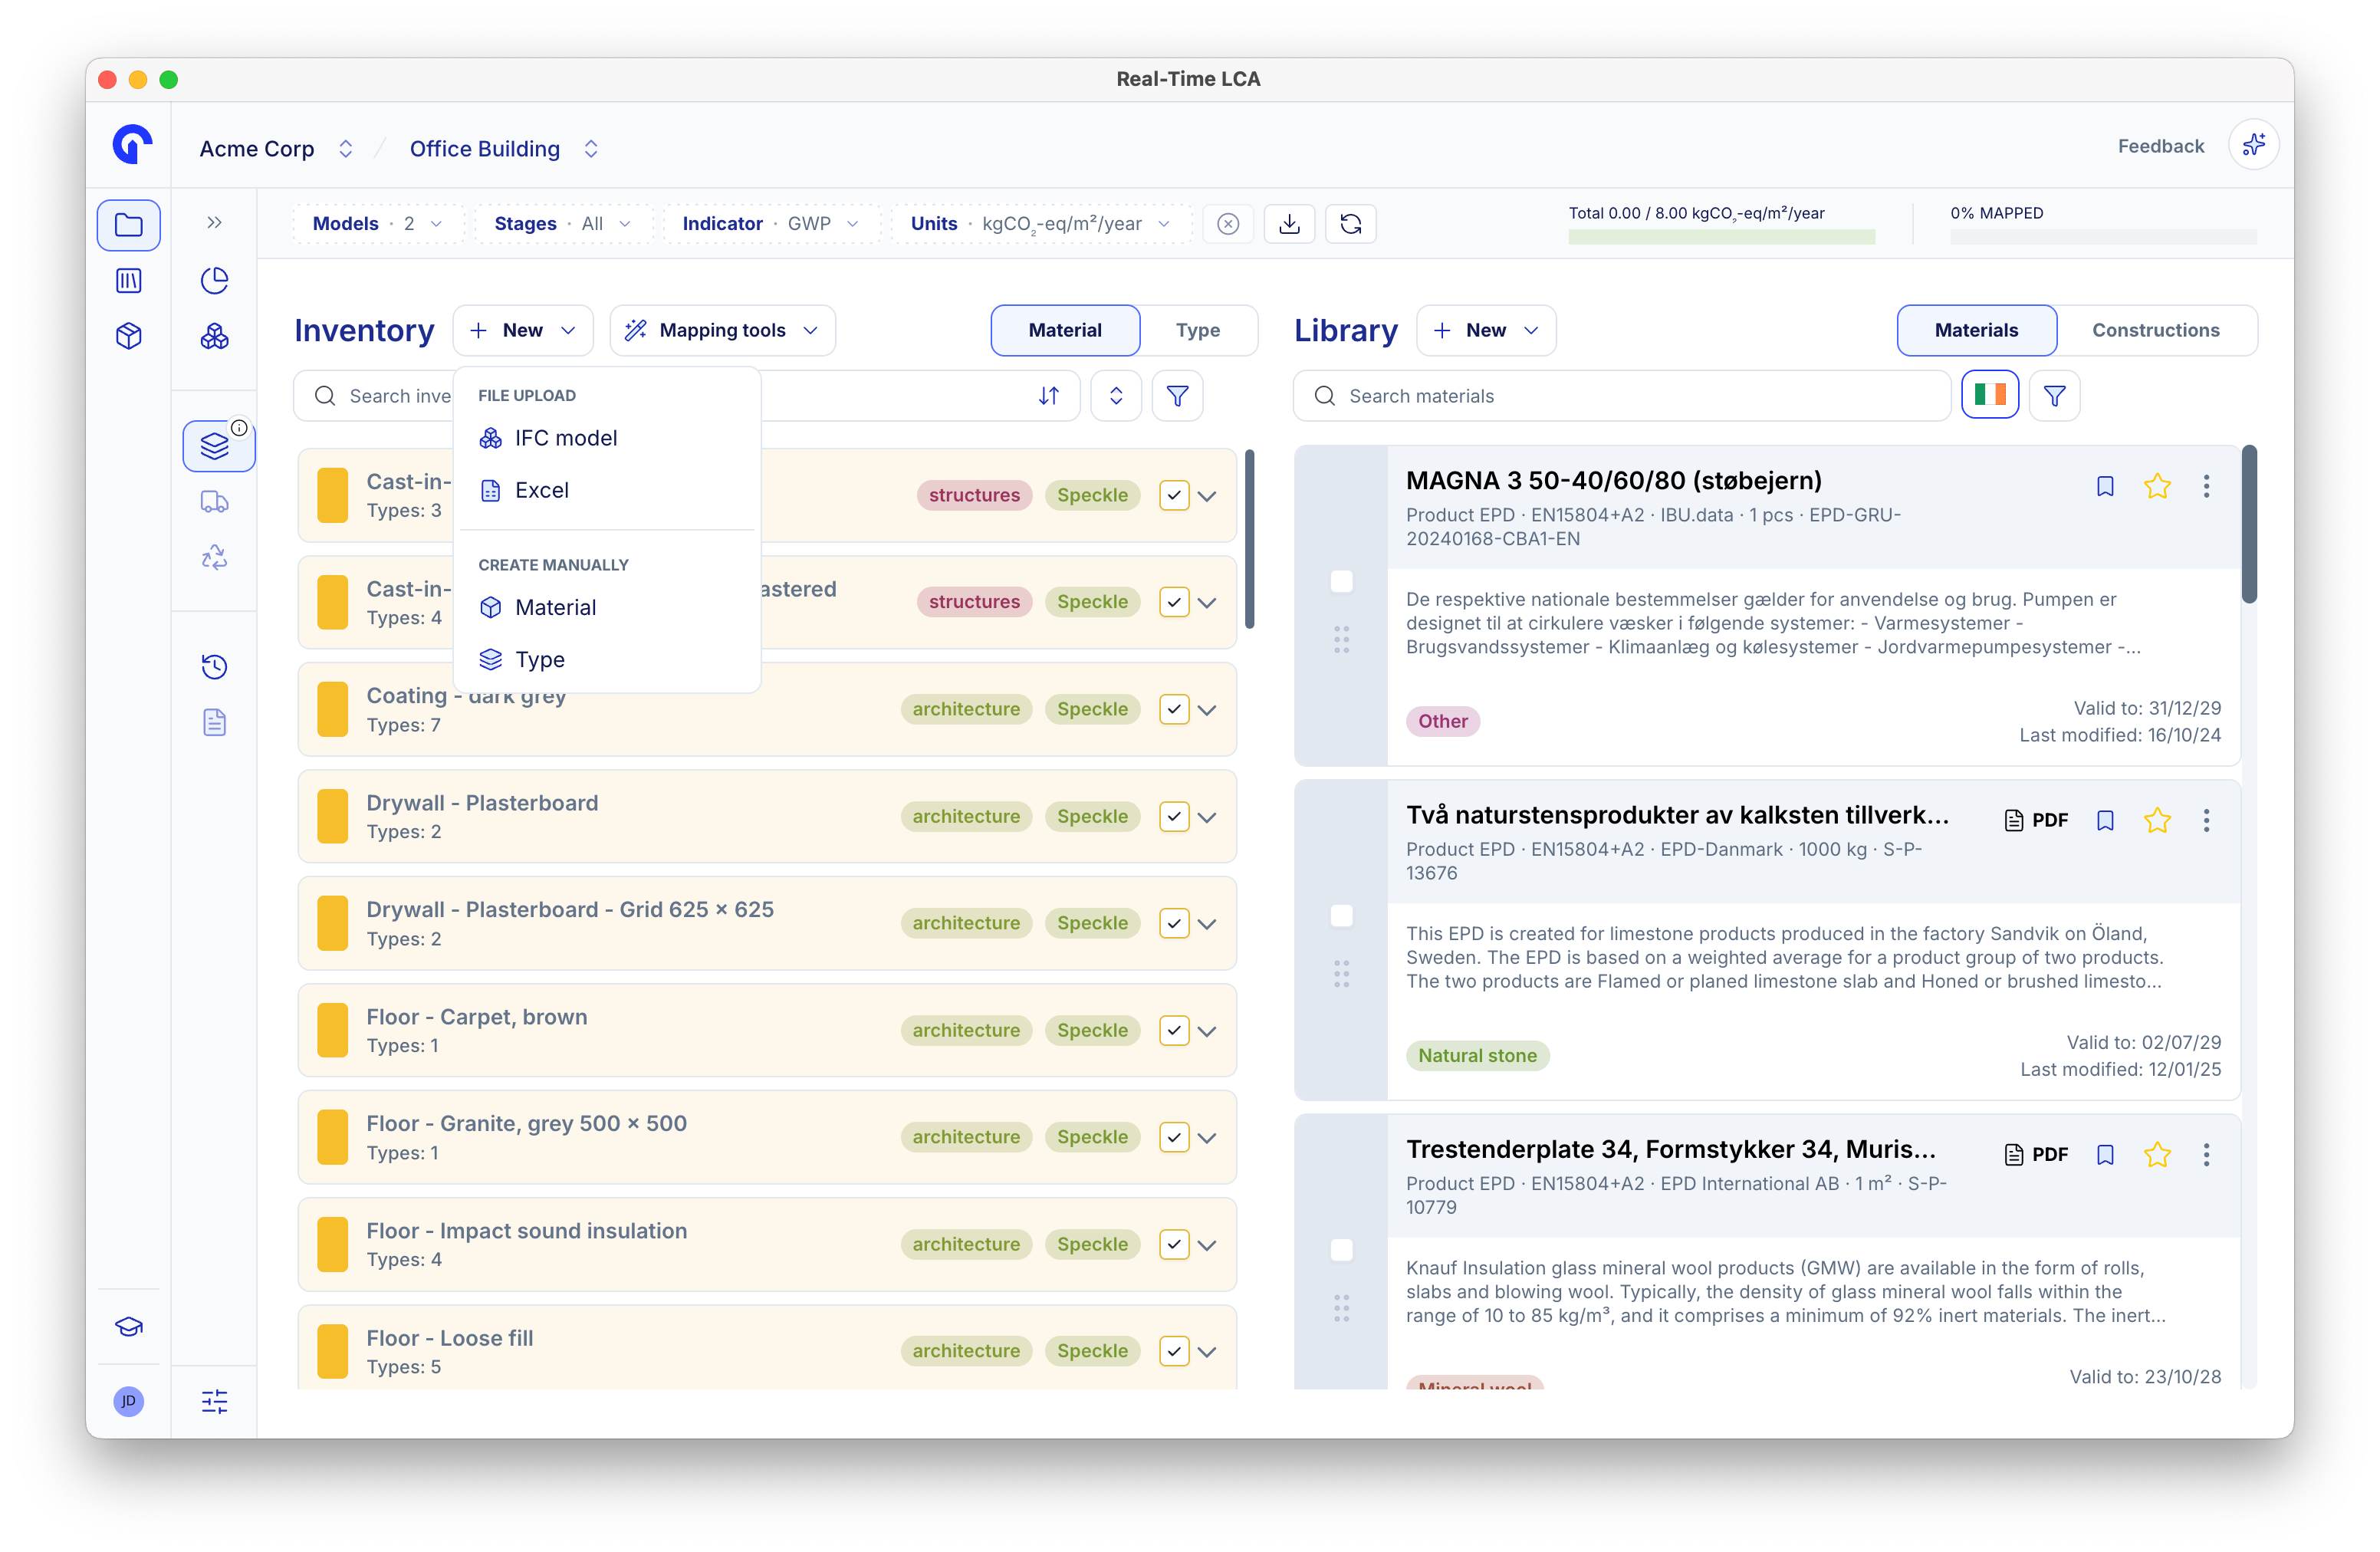Select the Trestenderplate 34 material checkbox
This screenshot has width=2380, height=1552.
pos(1341,1249)
